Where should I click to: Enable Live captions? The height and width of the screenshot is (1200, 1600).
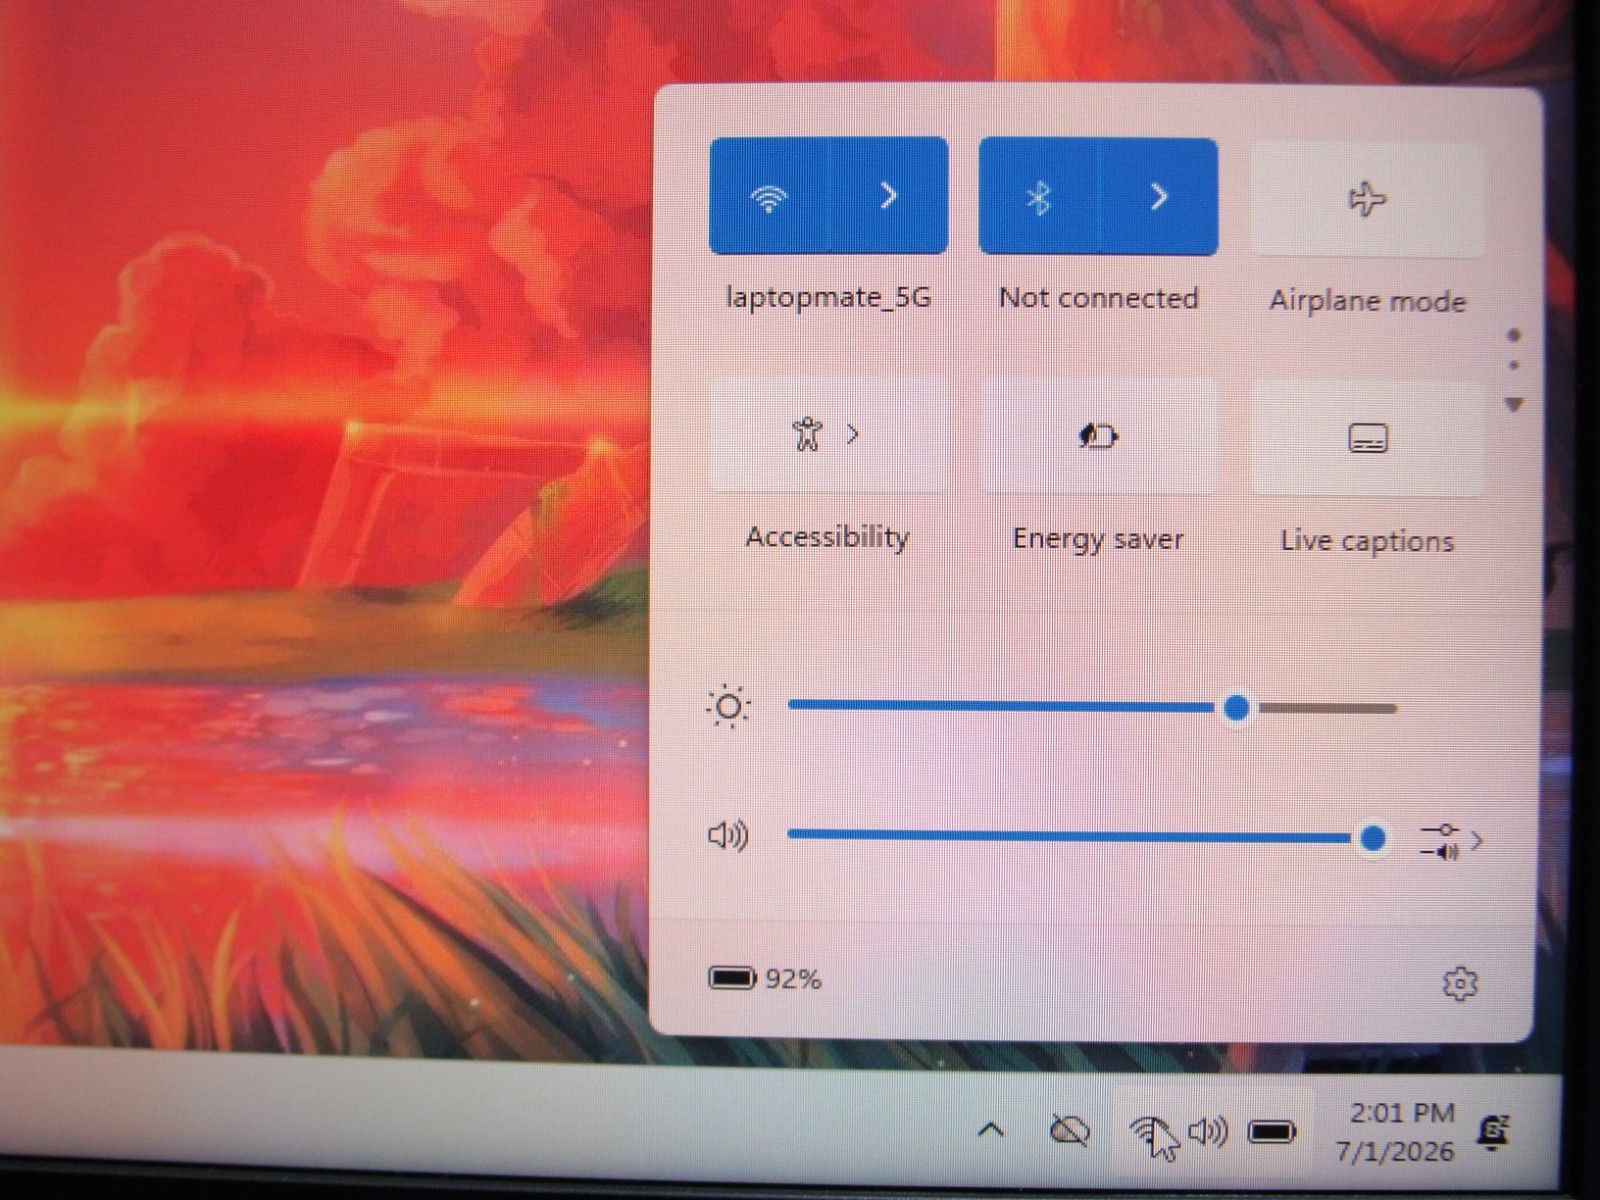(1367, 439)
